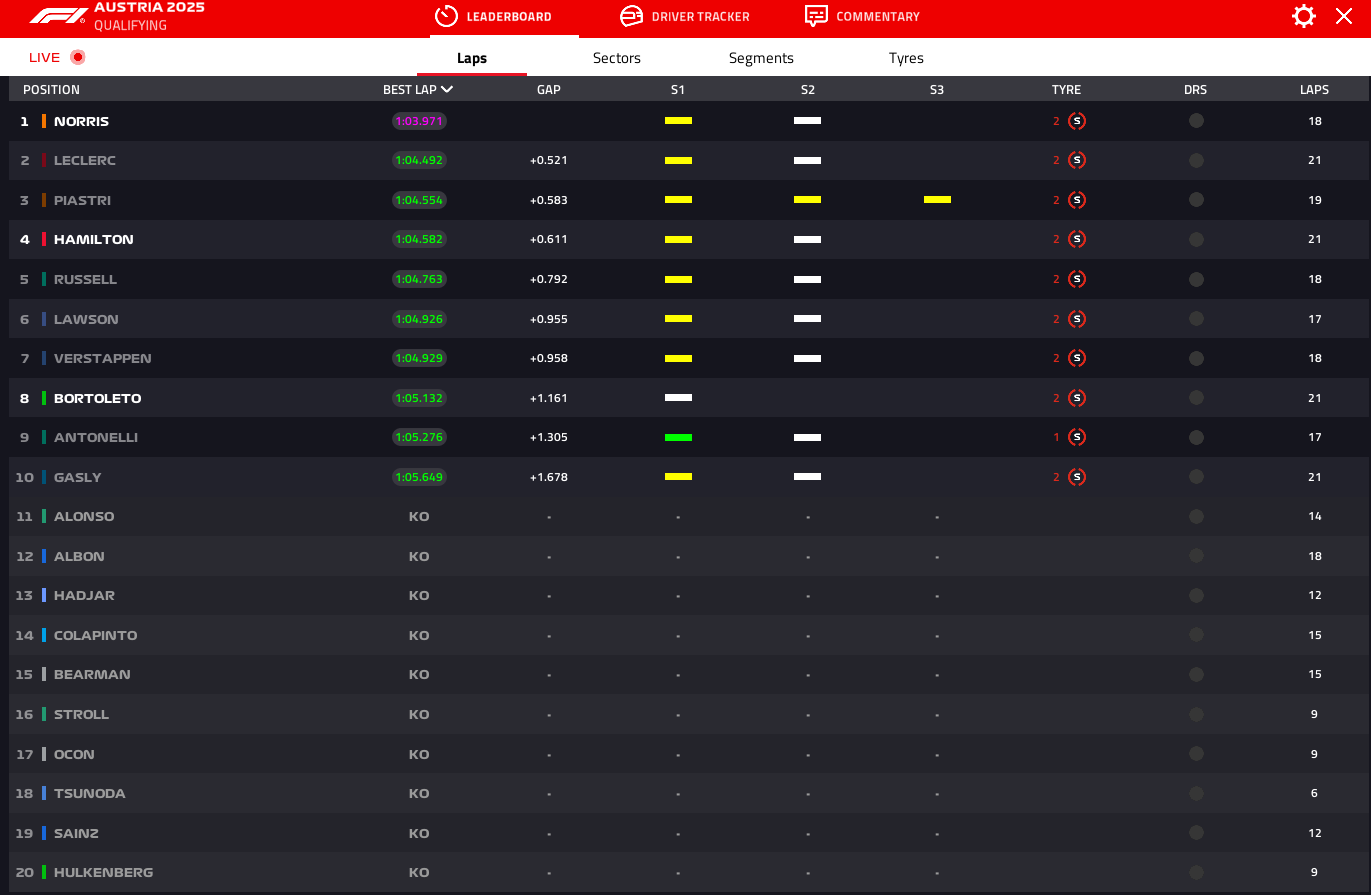Select driver ANTONELLI in leaderboard
Image resolution: width=1371 pixels, height=895 pixels.
click(x=96, y=437)
